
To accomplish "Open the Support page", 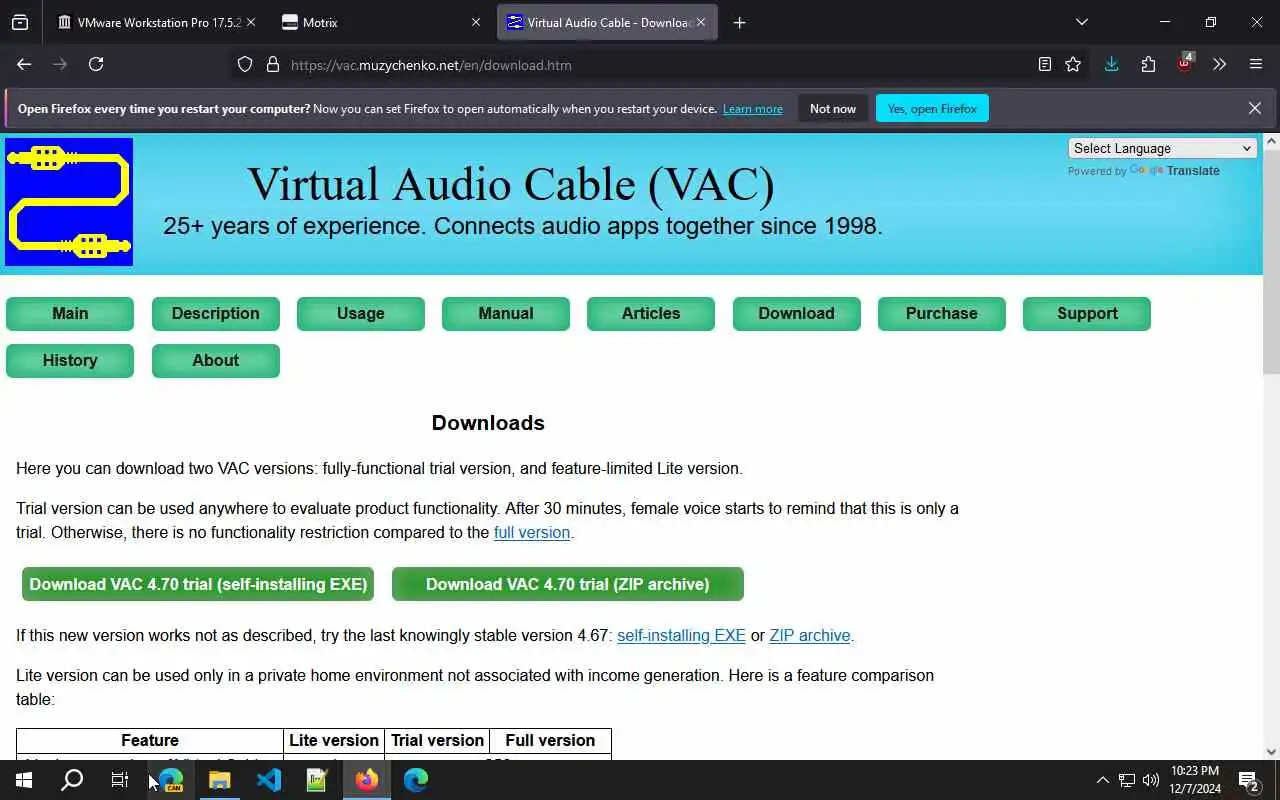I will point(1087,313).
